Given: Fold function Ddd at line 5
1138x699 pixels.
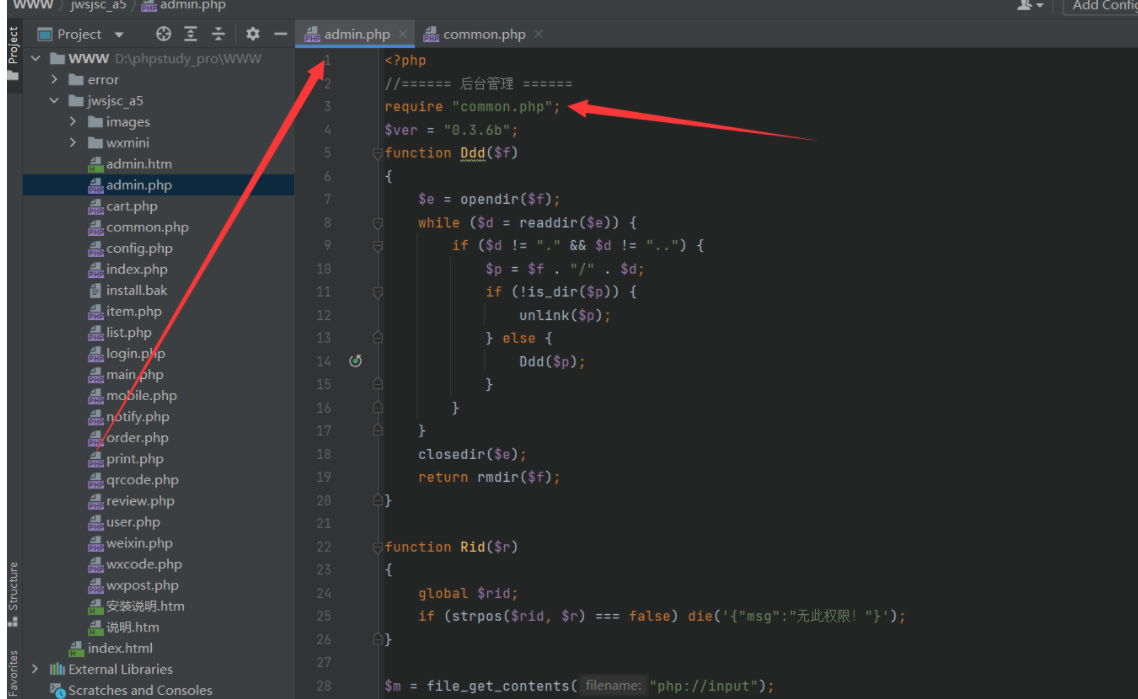Looking at the screenshot, I should 377,153.
